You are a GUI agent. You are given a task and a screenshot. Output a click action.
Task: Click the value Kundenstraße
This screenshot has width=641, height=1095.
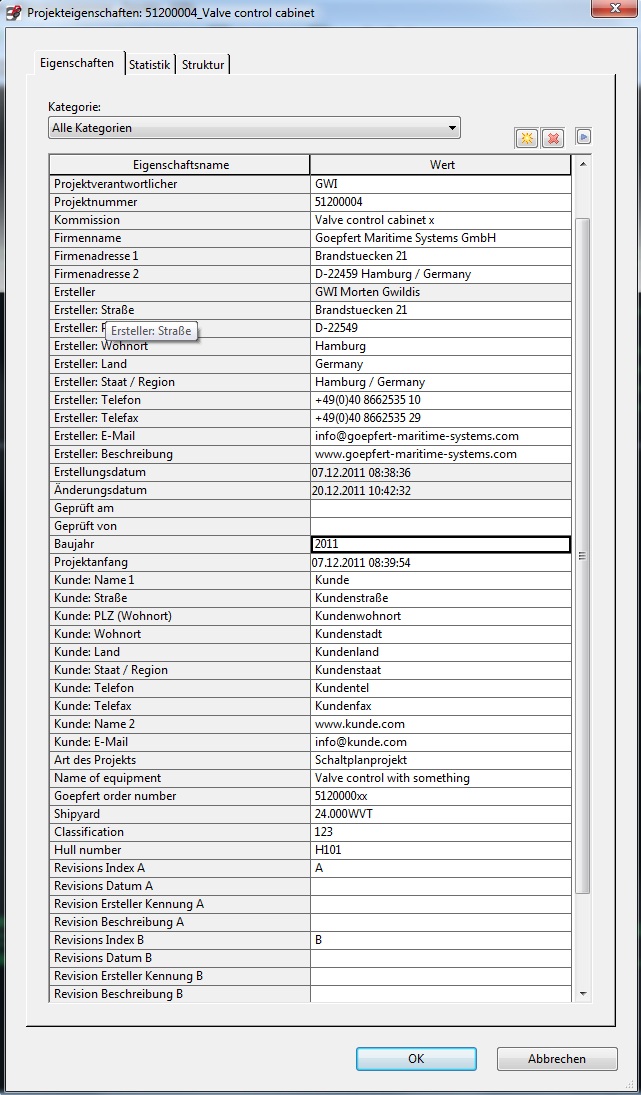441,598
